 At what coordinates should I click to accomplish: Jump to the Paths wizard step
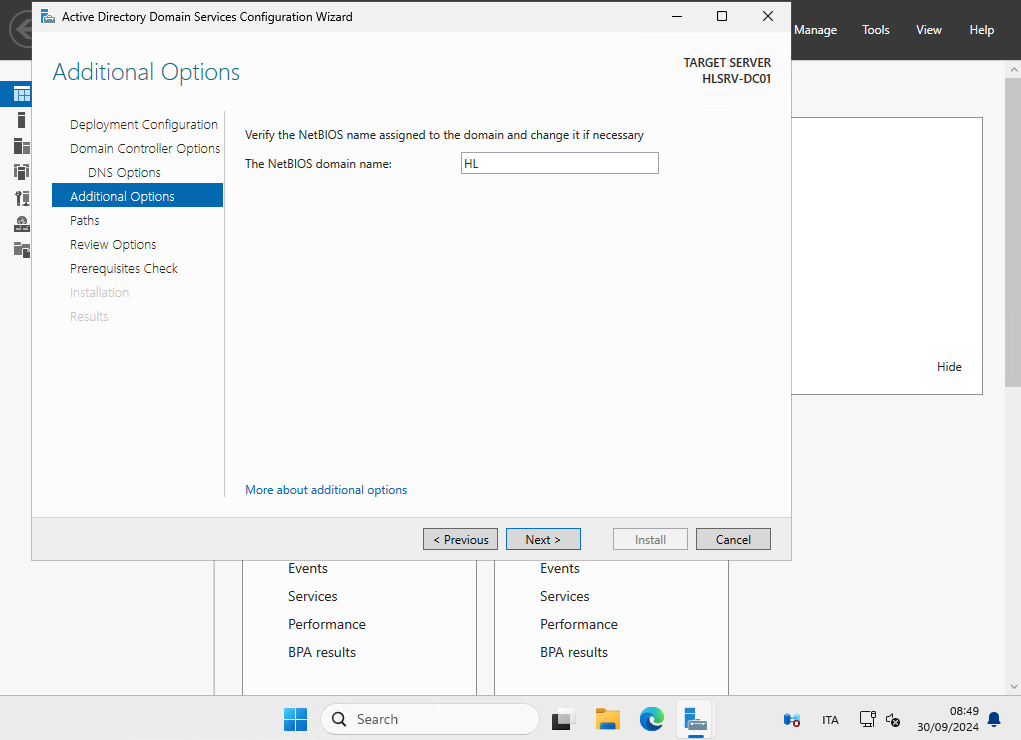pyautogui.click(x=85, y=221)
